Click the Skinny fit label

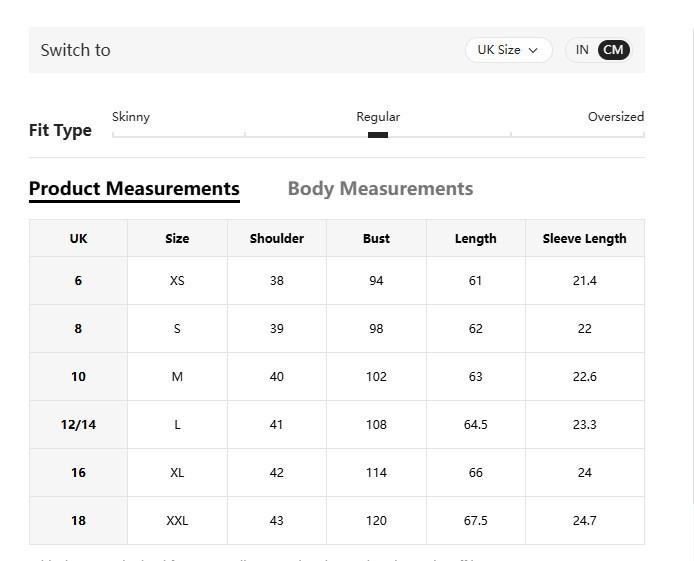131,117
